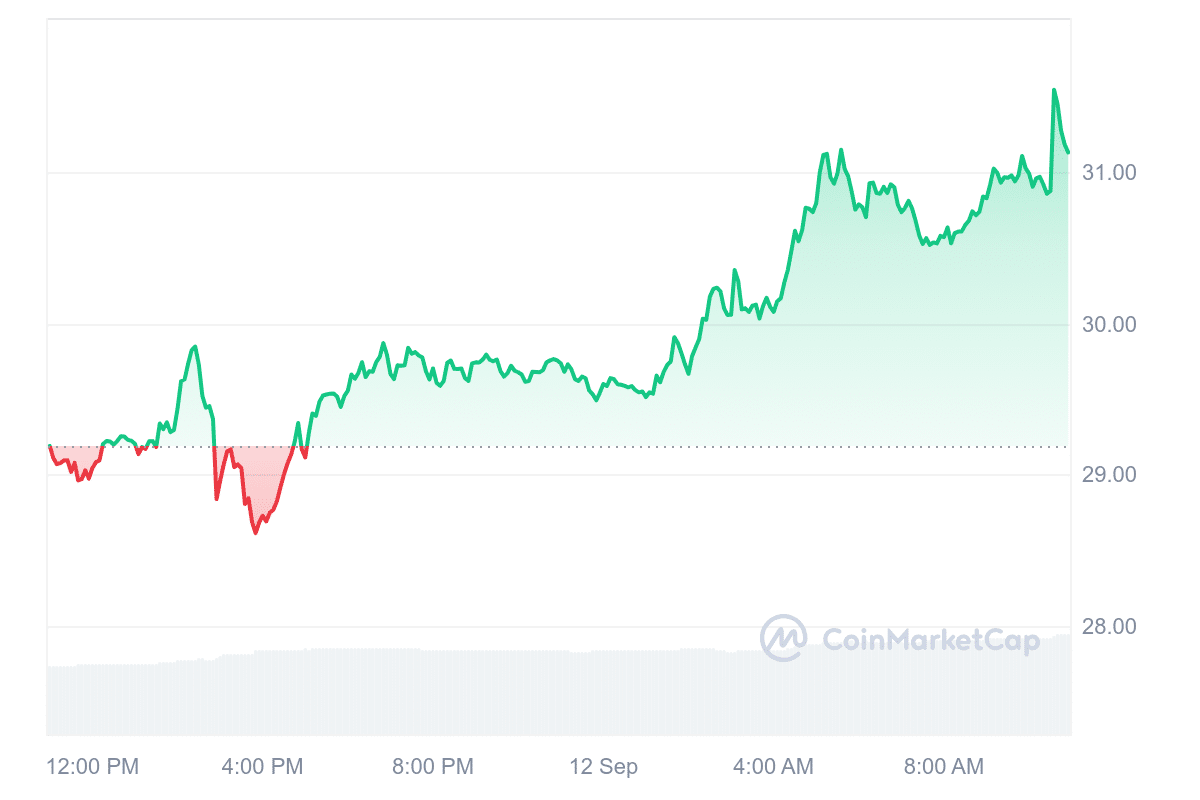Click the lowest red dip of the price line

[x=255, y=533]
